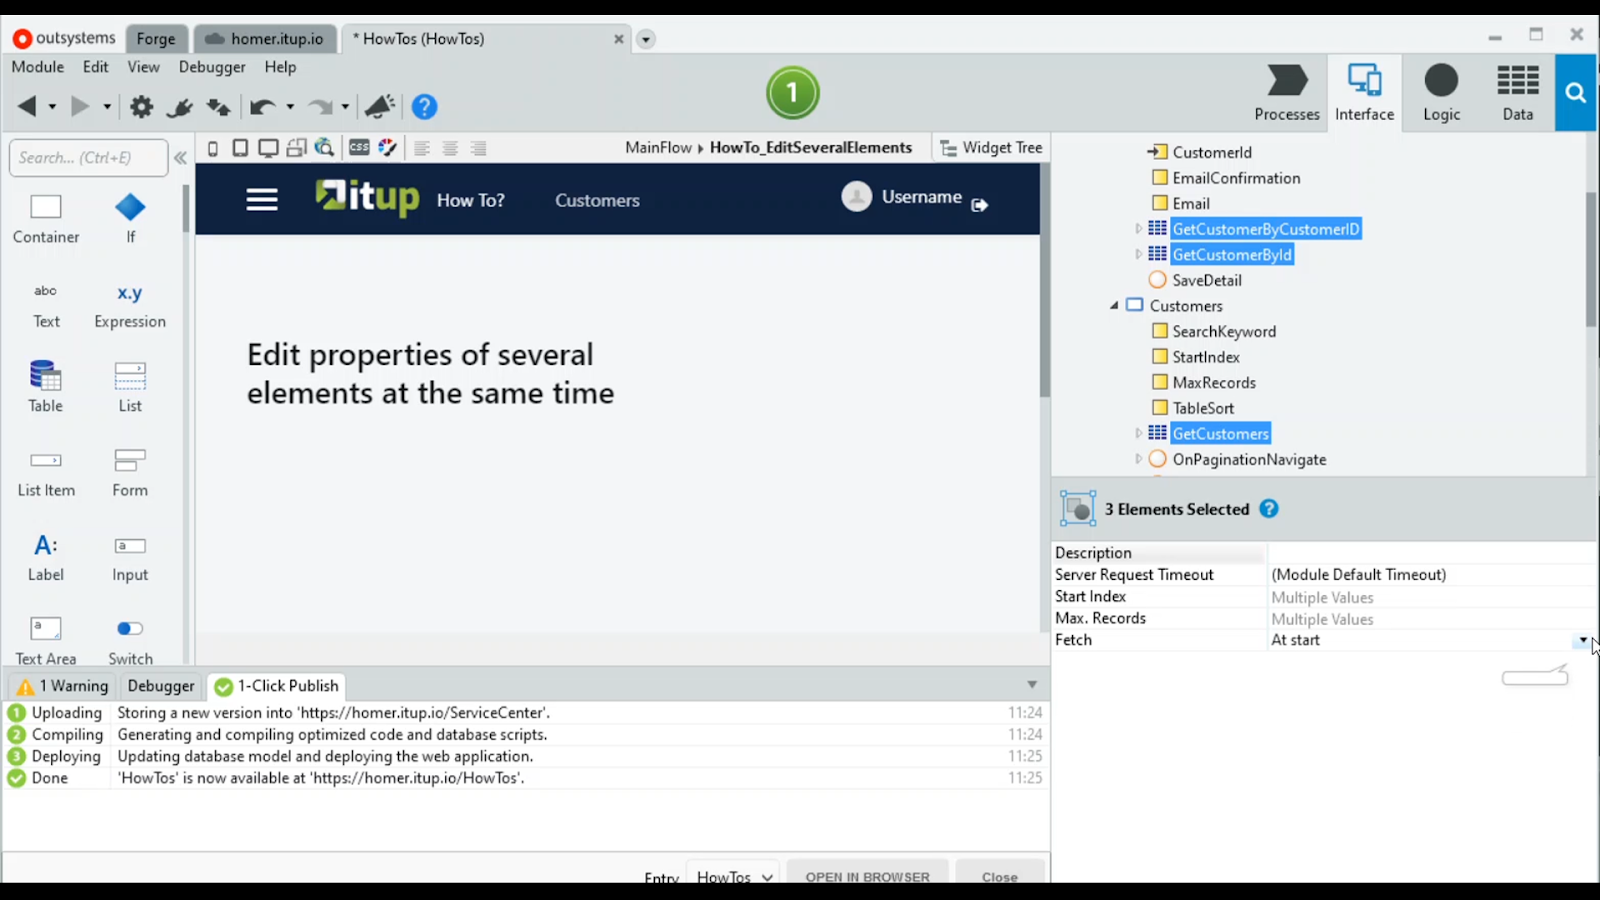Expand OnPaginationNavigate action node

(x=1138, y=459)
